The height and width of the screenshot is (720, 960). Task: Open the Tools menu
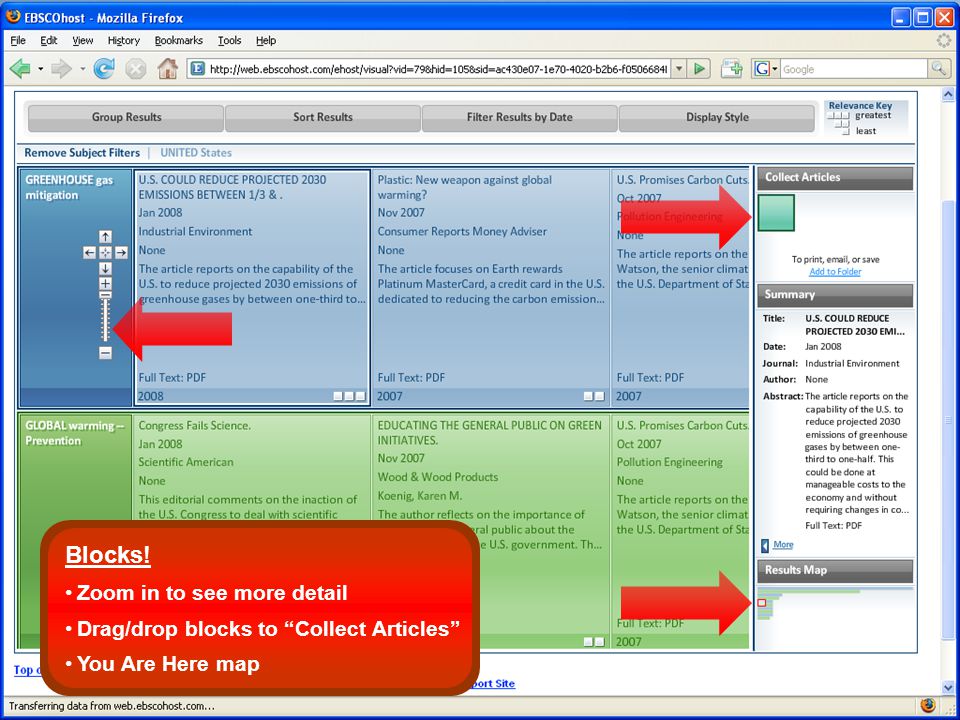230,40
